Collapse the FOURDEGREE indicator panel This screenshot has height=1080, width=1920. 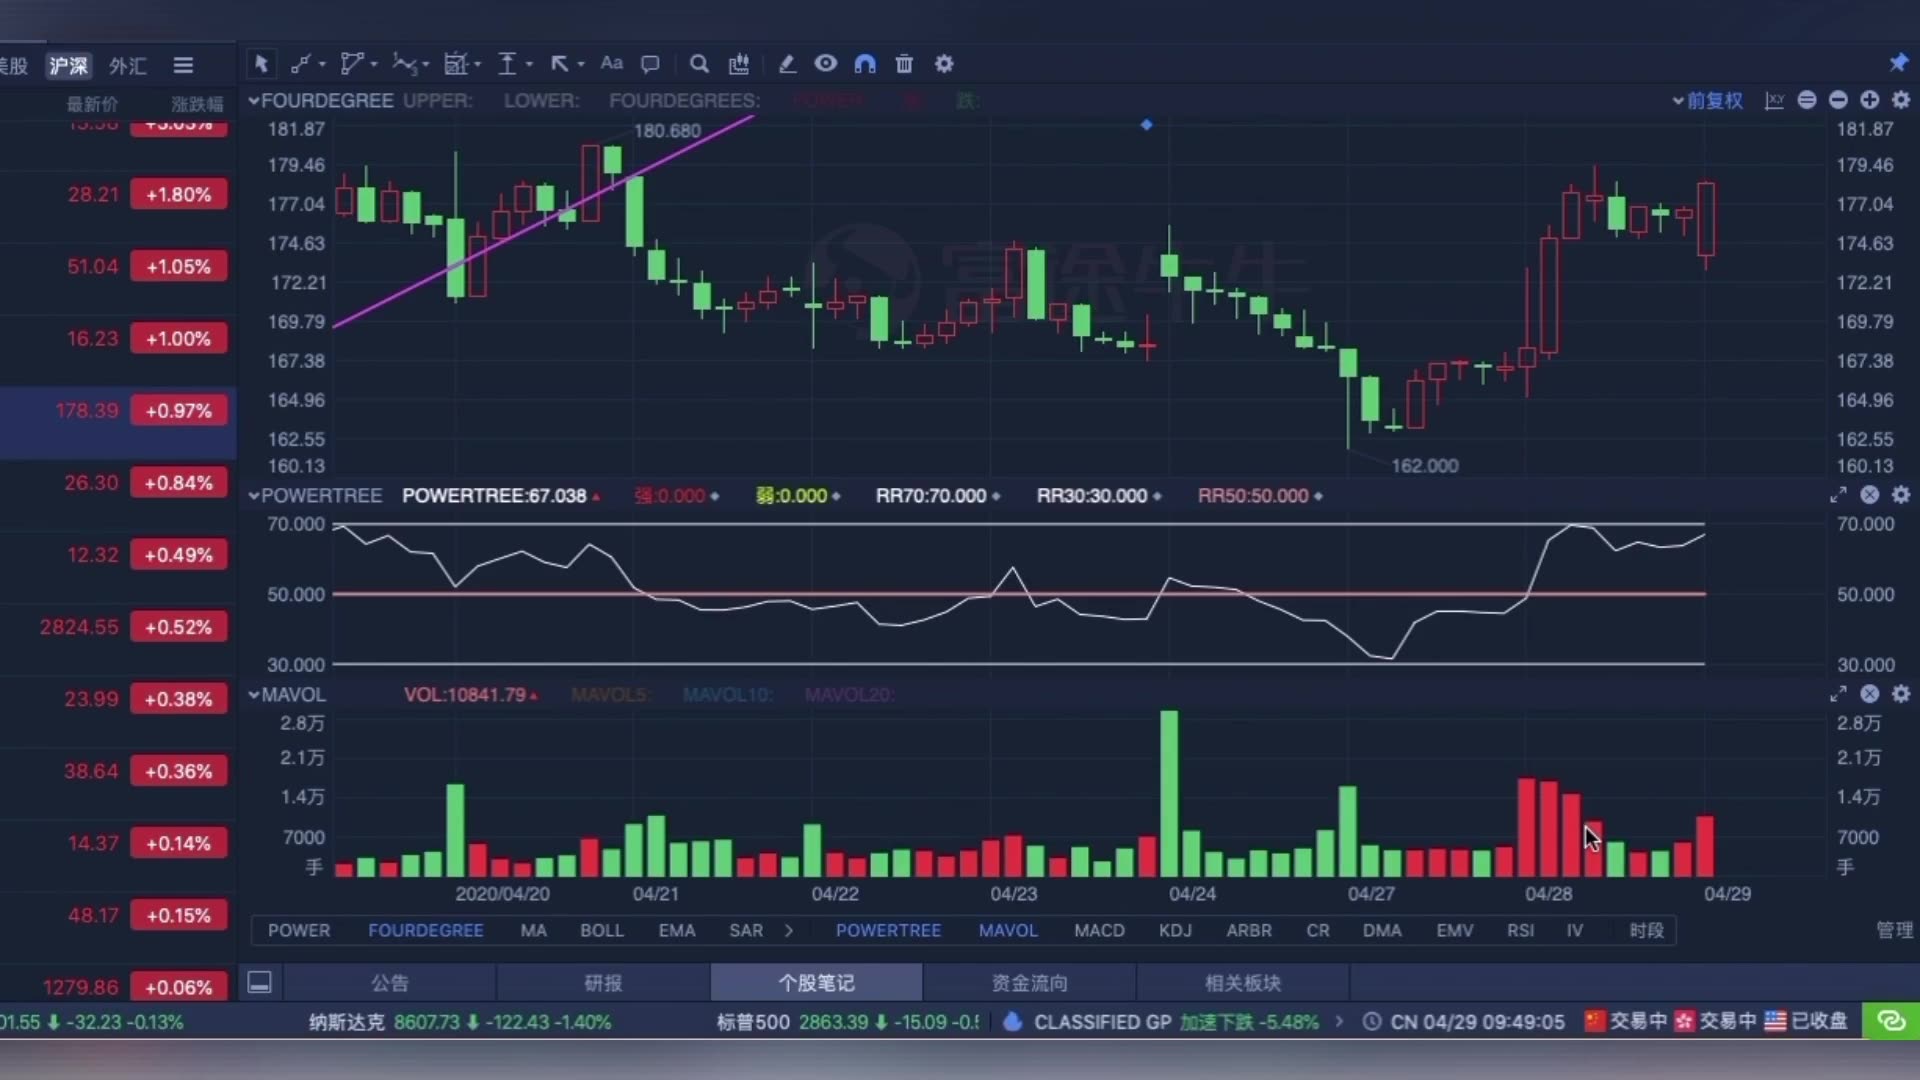254,101
